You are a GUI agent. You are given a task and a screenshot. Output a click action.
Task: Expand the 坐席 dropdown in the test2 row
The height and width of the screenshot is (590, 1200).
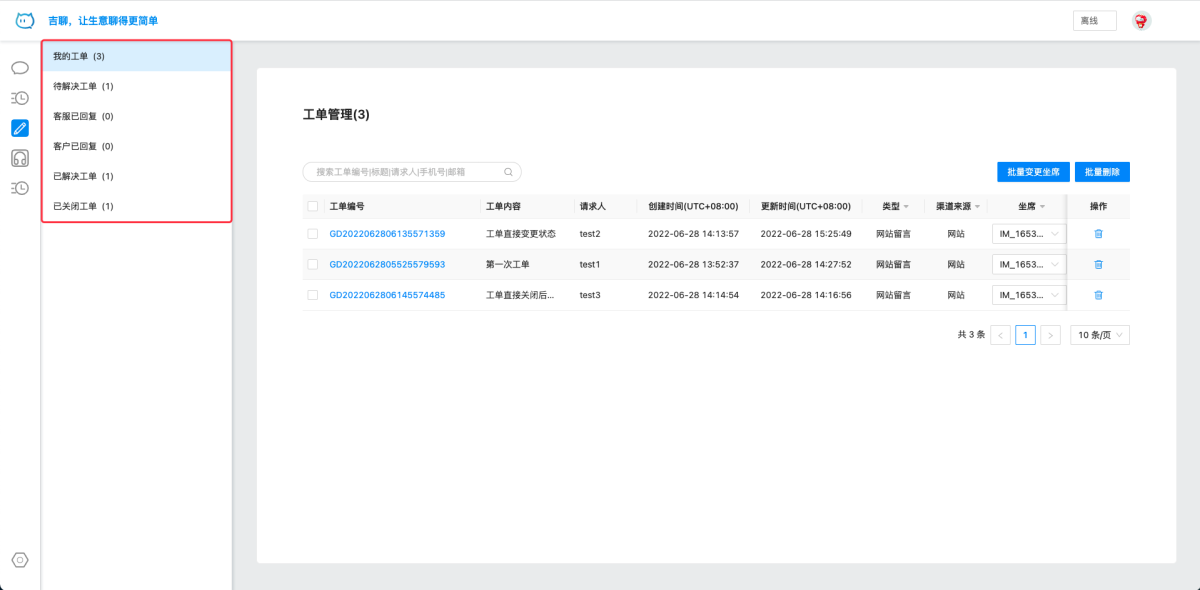[1028, 234]
